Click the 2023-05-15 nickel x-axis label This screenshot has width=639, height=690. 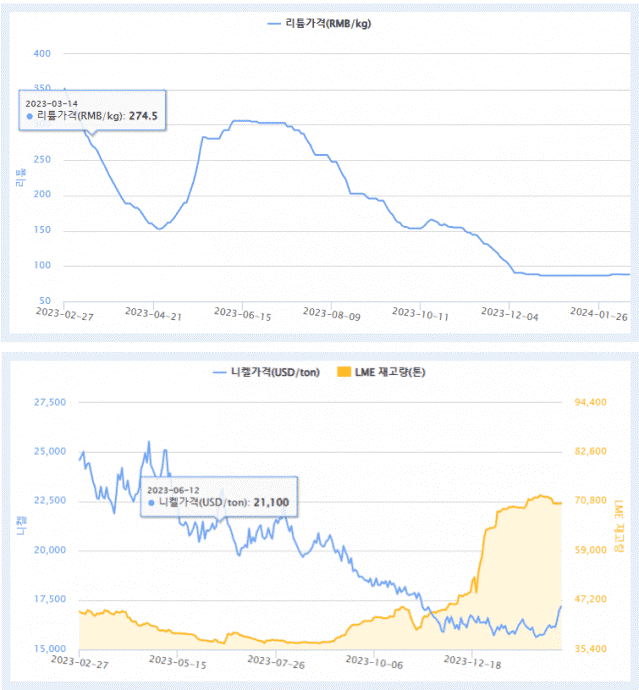[177, 662]
